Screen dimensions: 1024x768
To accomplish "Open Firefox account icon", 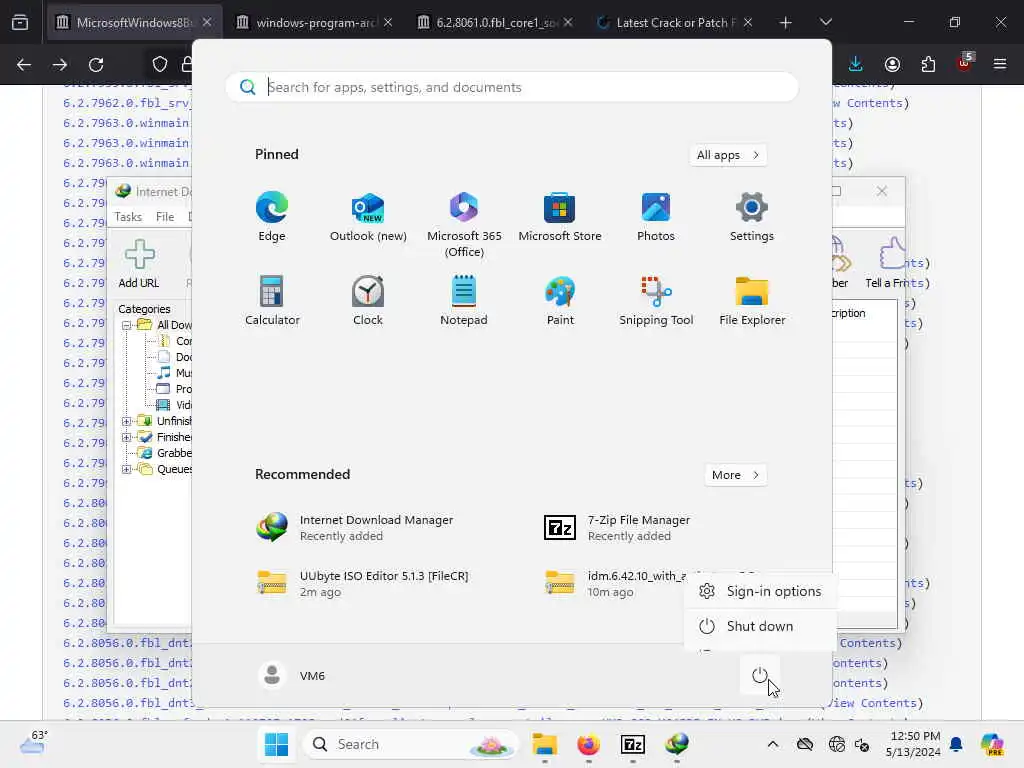I will (892, 64).
